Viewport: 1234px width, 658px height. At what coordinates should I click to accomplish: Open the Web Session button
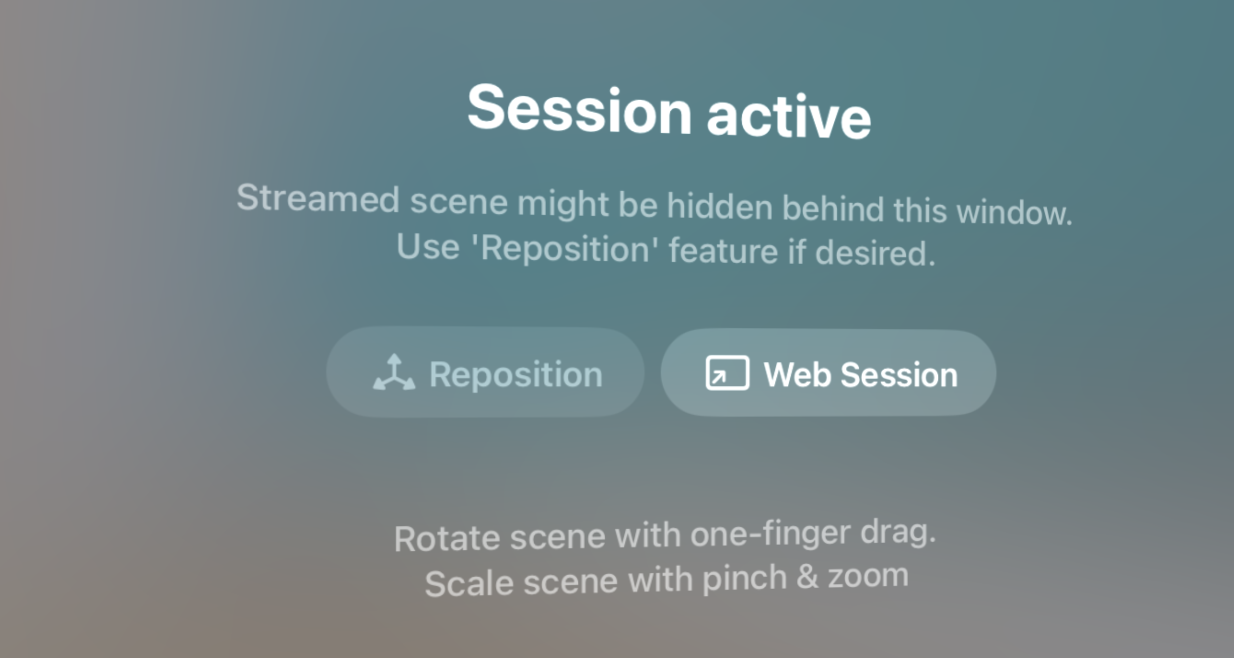tap(828, 373)
